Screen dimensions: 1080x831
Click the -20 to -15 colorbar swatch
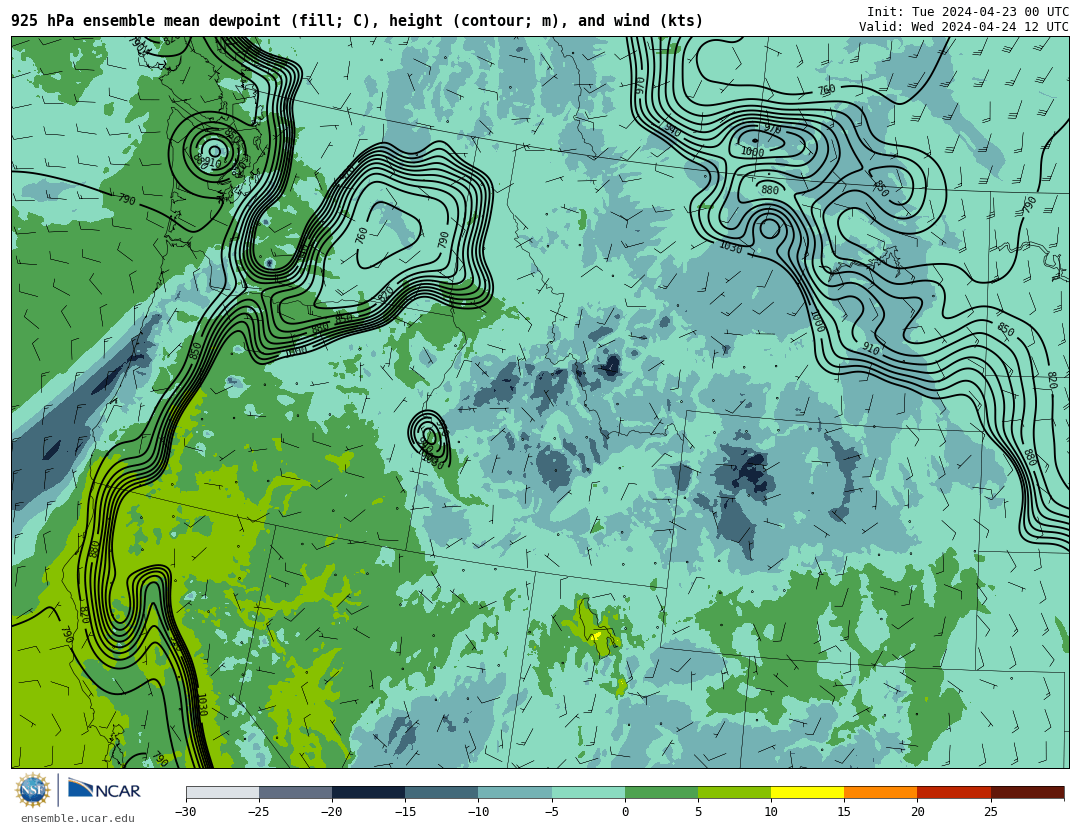click(x=368, y=792)
